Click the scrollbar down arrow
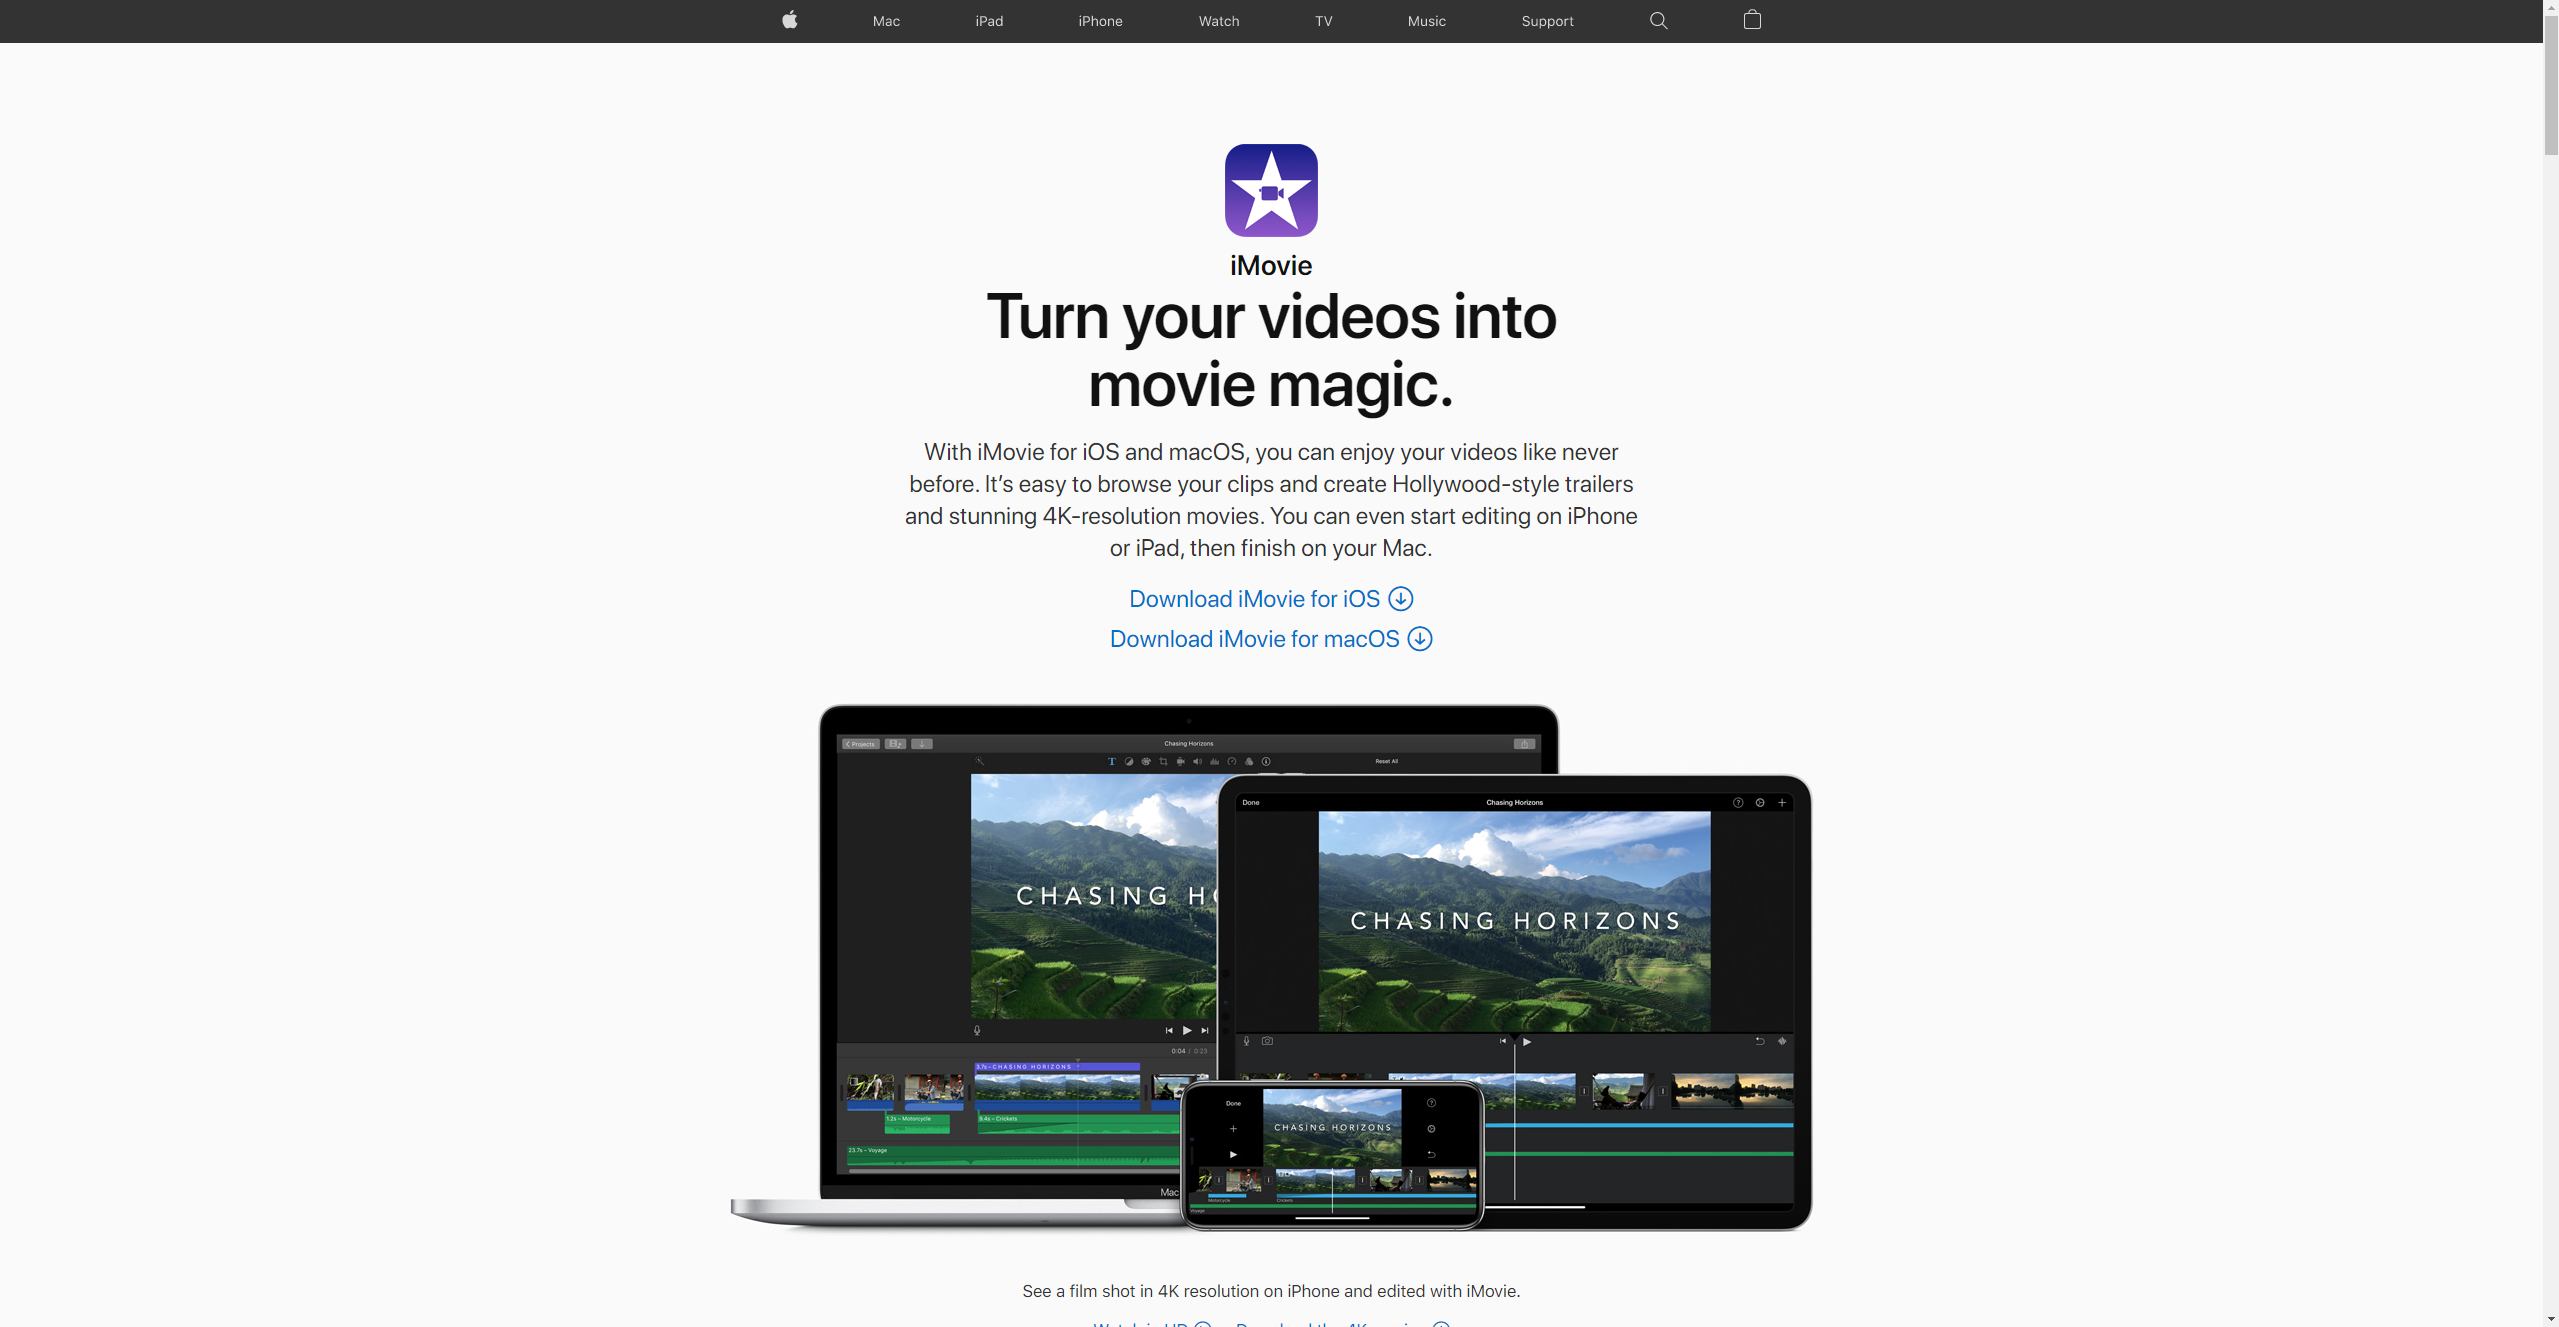The height and width of the screenshot is (1327, 2559). tap(2550, 1319)
